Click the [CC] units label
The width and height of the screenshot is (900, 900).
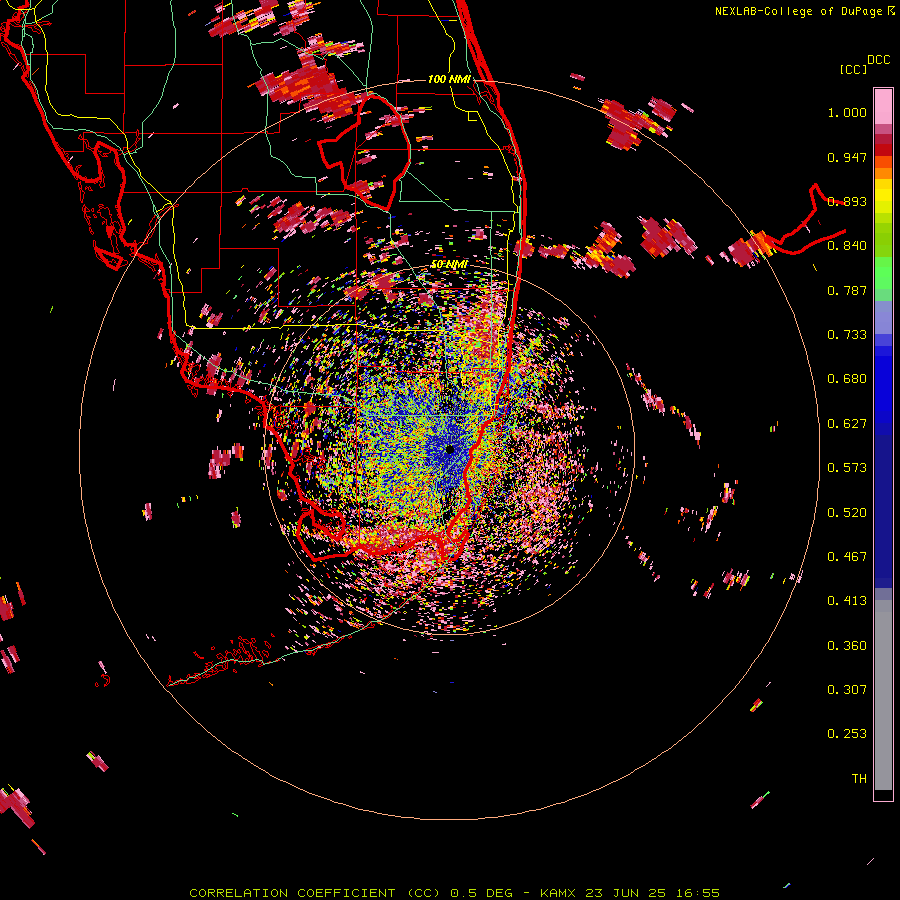pos(853,69)
